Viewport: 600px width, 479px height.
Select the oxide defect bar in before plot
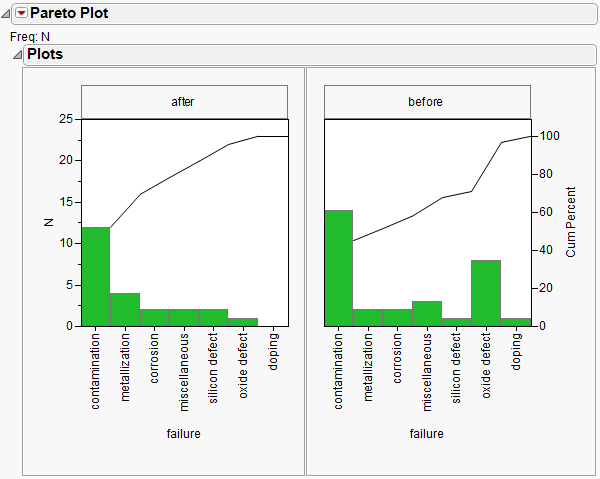coord(486,292)
